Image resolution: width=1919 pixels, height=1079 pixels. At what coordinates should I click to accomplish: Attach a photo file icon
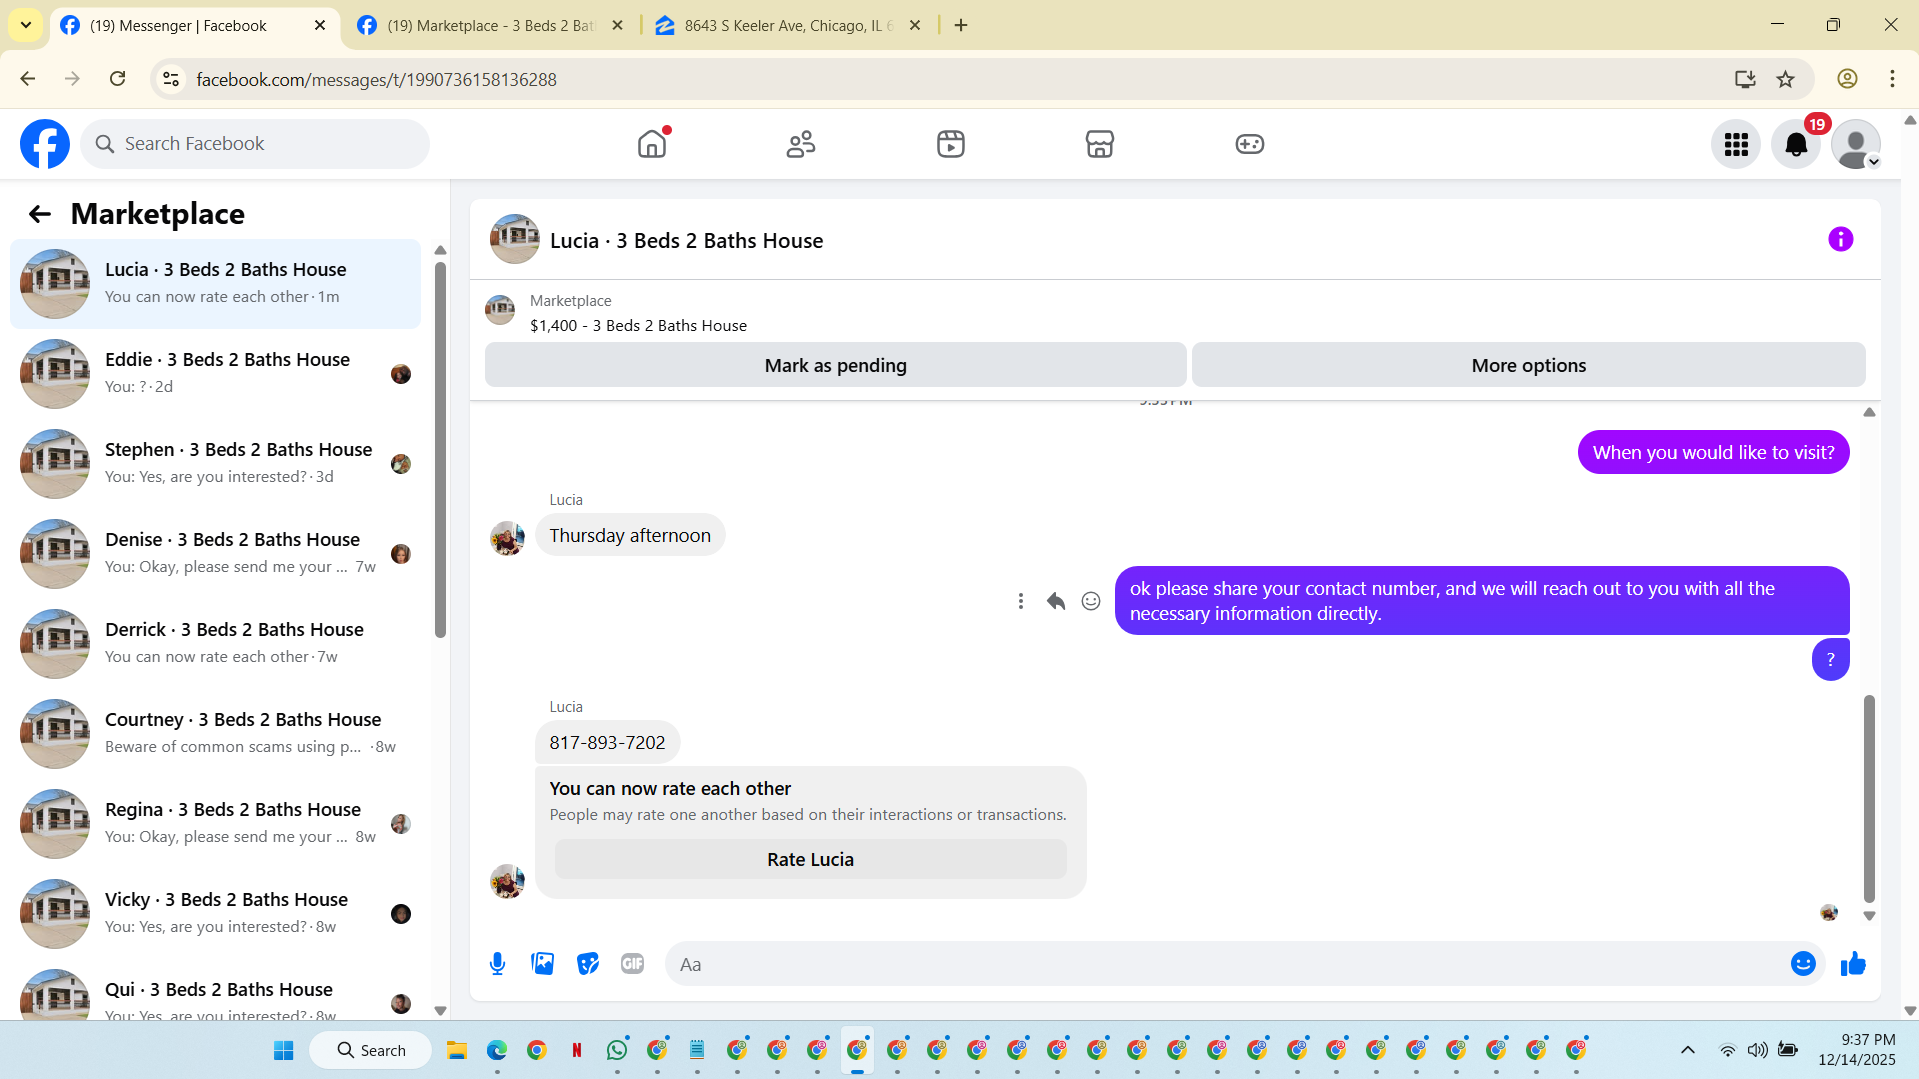click(542, 964)
